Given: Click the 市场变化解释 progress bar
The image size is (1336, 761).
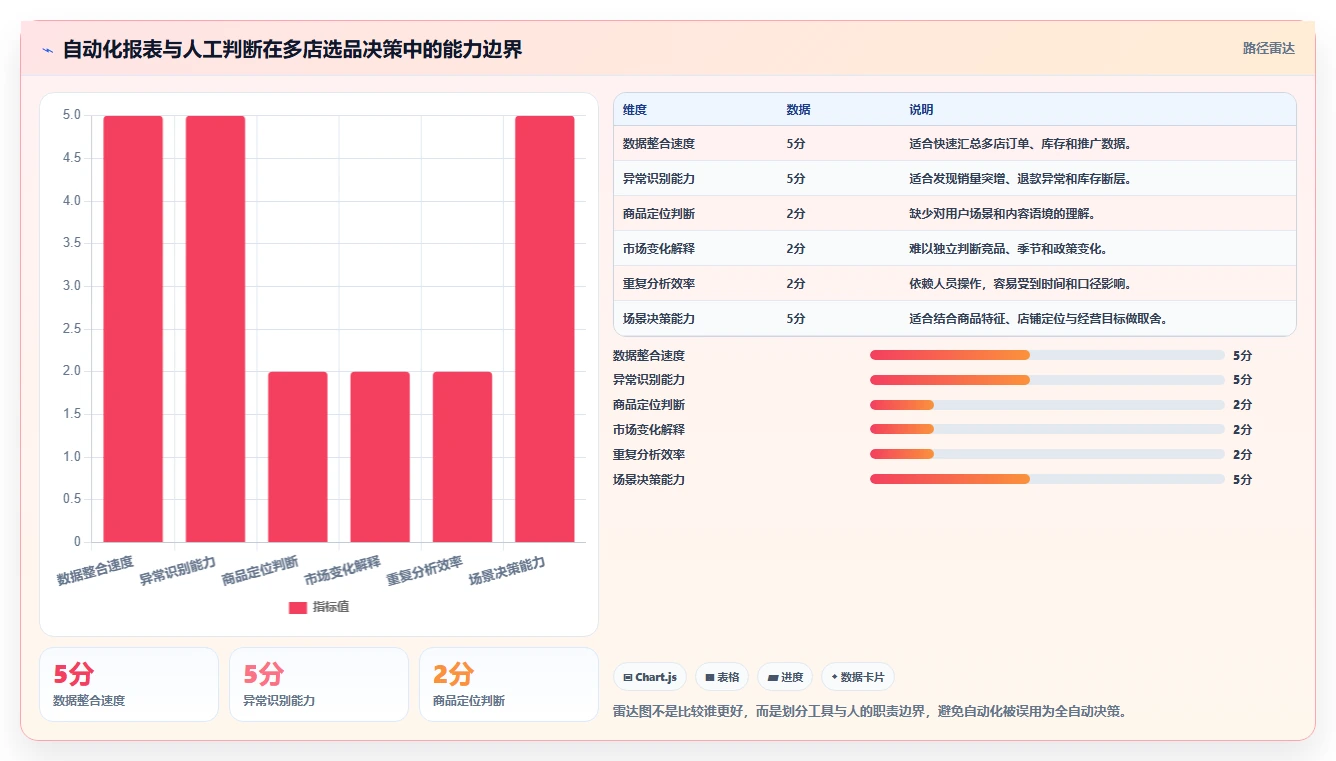Looking at the screenshot, I should [x=1047, y=430].
